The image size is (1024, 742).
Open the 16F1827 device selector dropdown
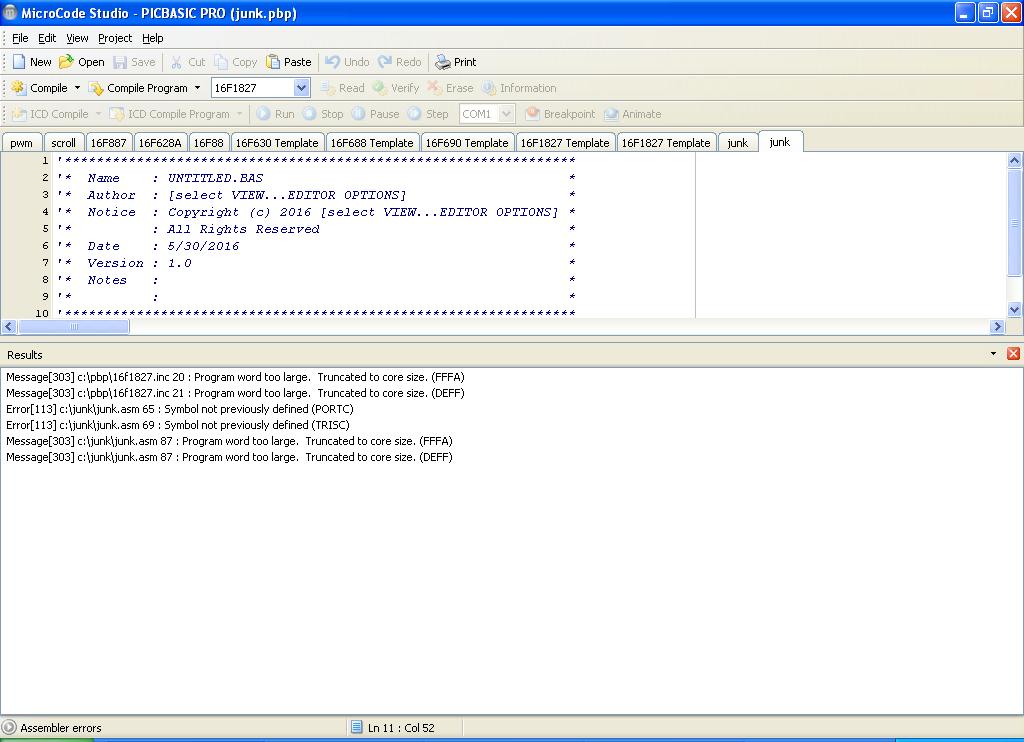pos(301,88)
